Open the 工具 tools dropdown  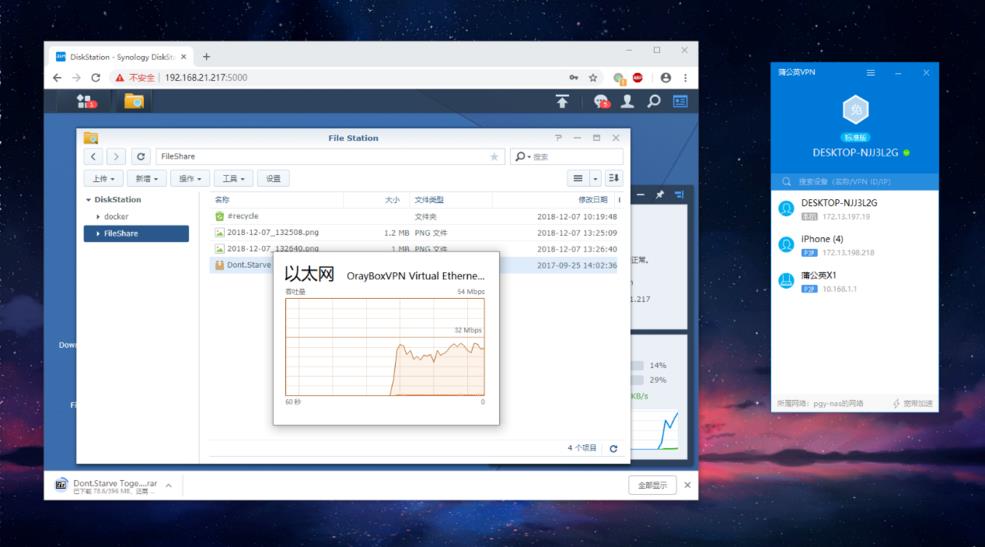pyautogui.click(x=233, y=178)
